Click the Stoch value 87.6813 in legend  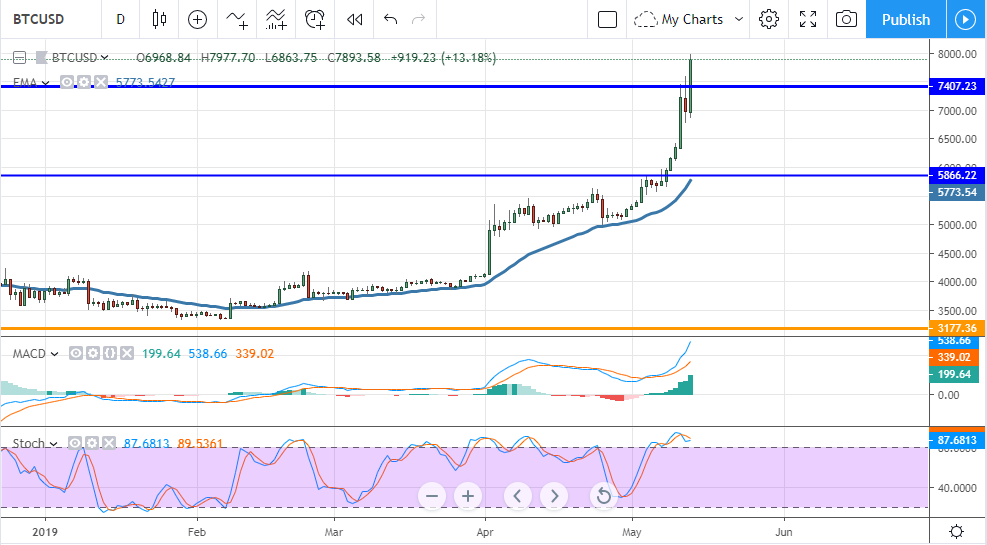(x=147, y=444)
